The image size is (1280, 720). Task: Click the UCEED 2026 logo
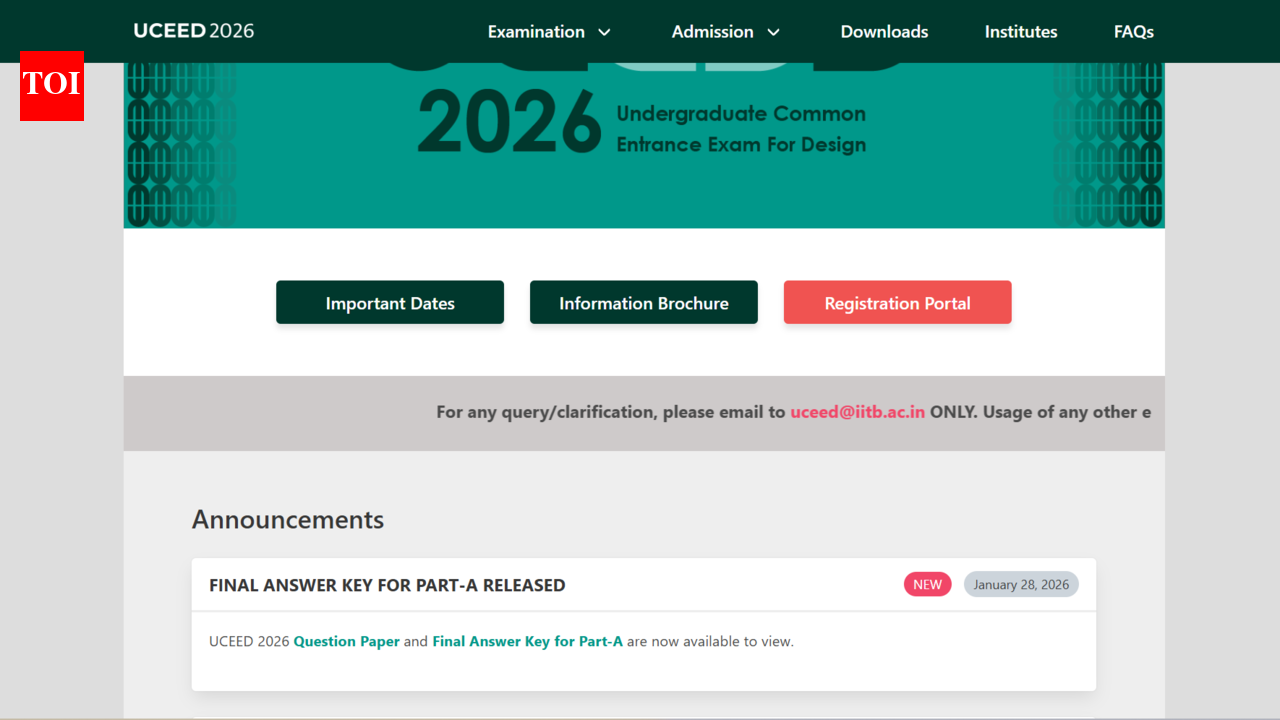pos(193,31)
